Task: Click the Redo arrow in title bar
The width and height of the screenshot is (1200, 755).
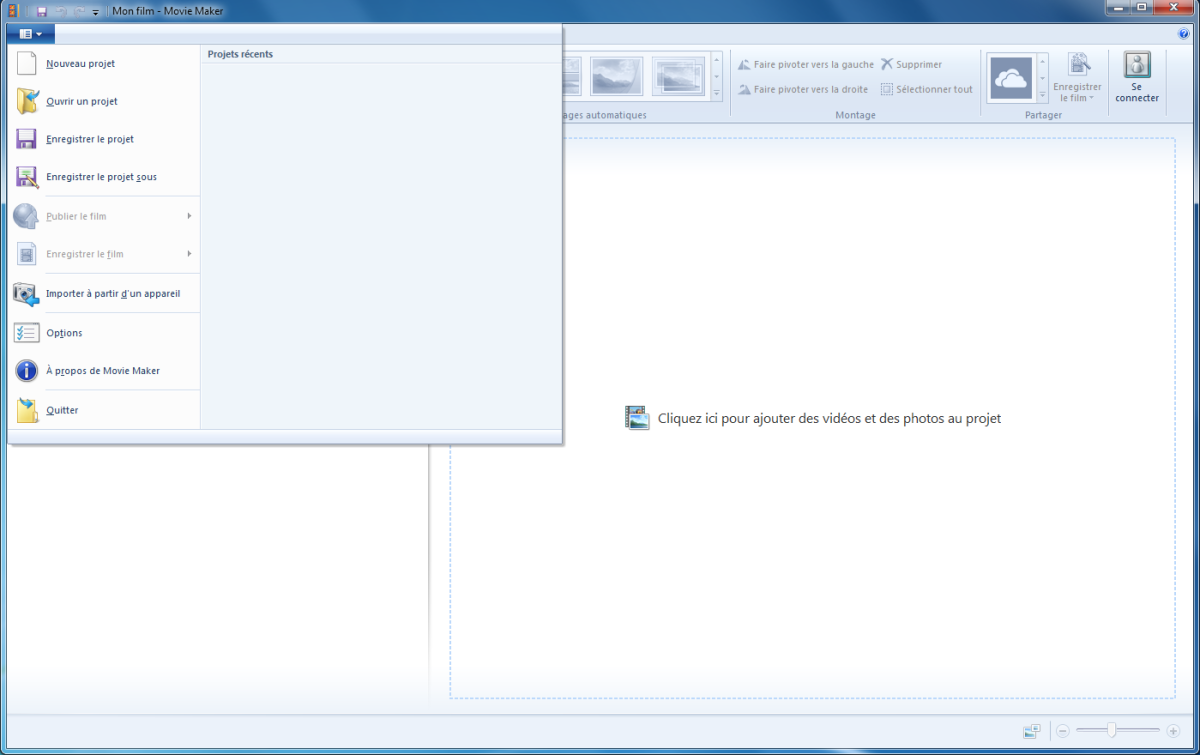Action: [x=79, y=11]
